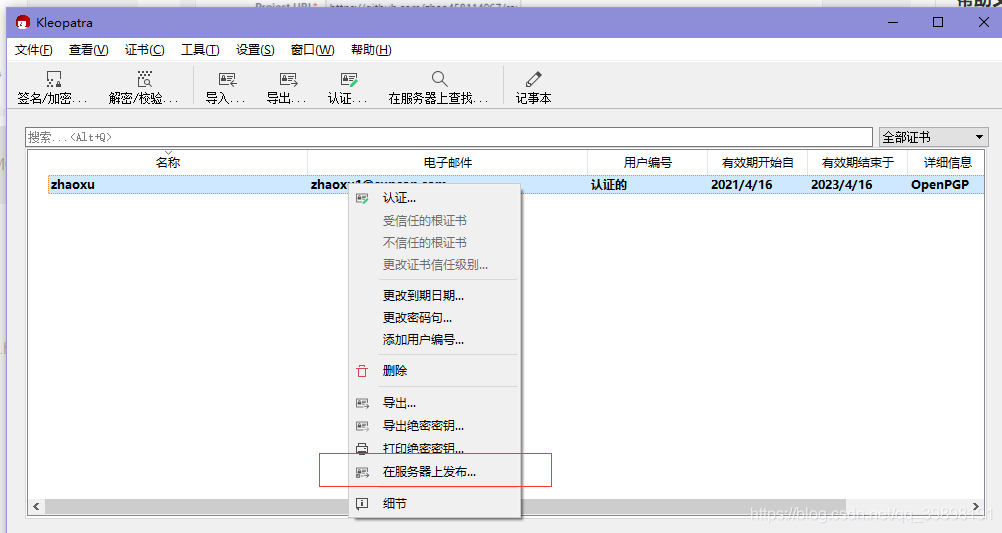The width and height of the screenshot is (1002, 533).
Task: Sort by 用户编号 column header
Action: coord(647,163)
